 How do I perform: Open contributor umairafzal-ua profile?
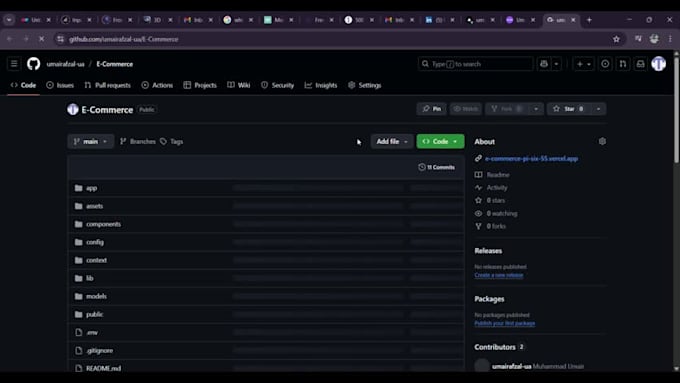[x=512, y=366]
